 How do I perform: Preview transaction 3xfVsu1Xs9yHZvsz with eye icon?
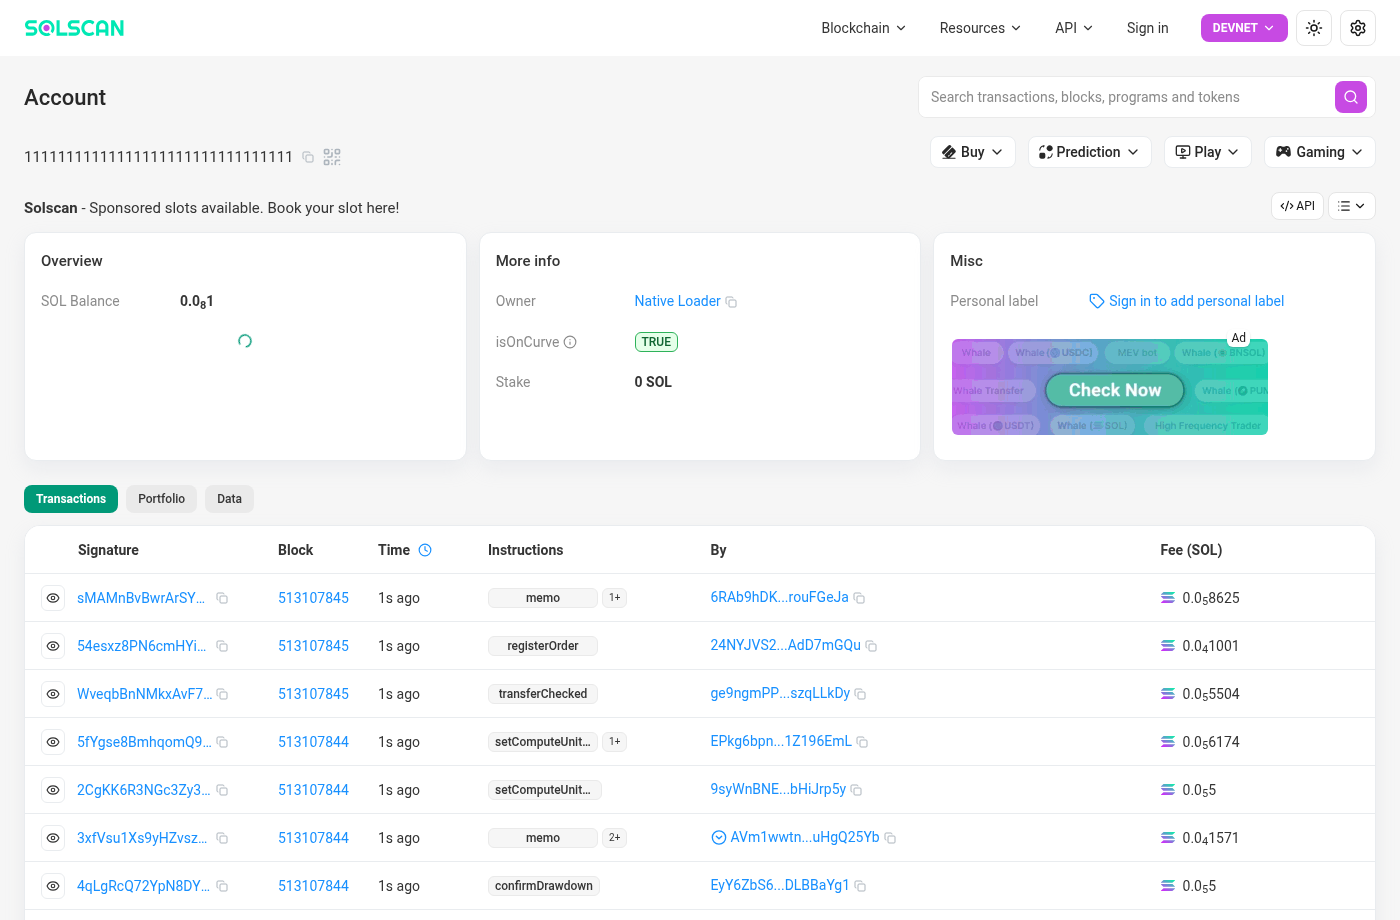click(53, 838)
